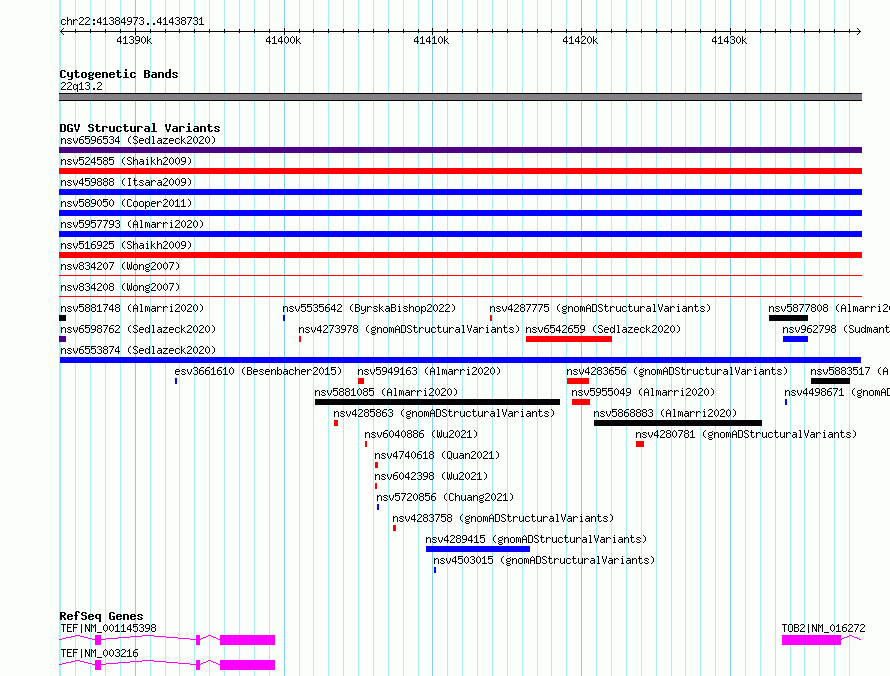Click nsv4287775 gnomAD variant label
This screenshot has width=890, height=676.
[x=600, y=308]
